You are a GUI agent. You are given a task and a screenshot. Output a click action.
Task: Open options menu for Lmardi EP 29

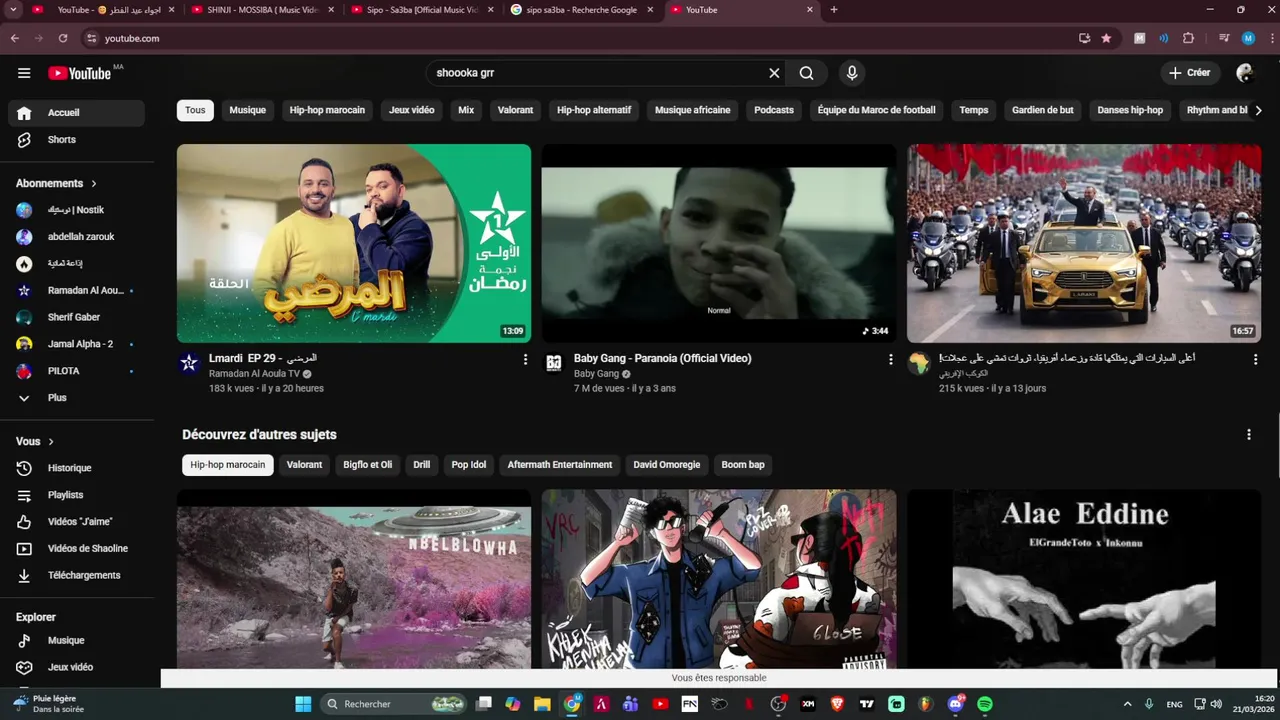pyautogui.click(x=525, y=359)
